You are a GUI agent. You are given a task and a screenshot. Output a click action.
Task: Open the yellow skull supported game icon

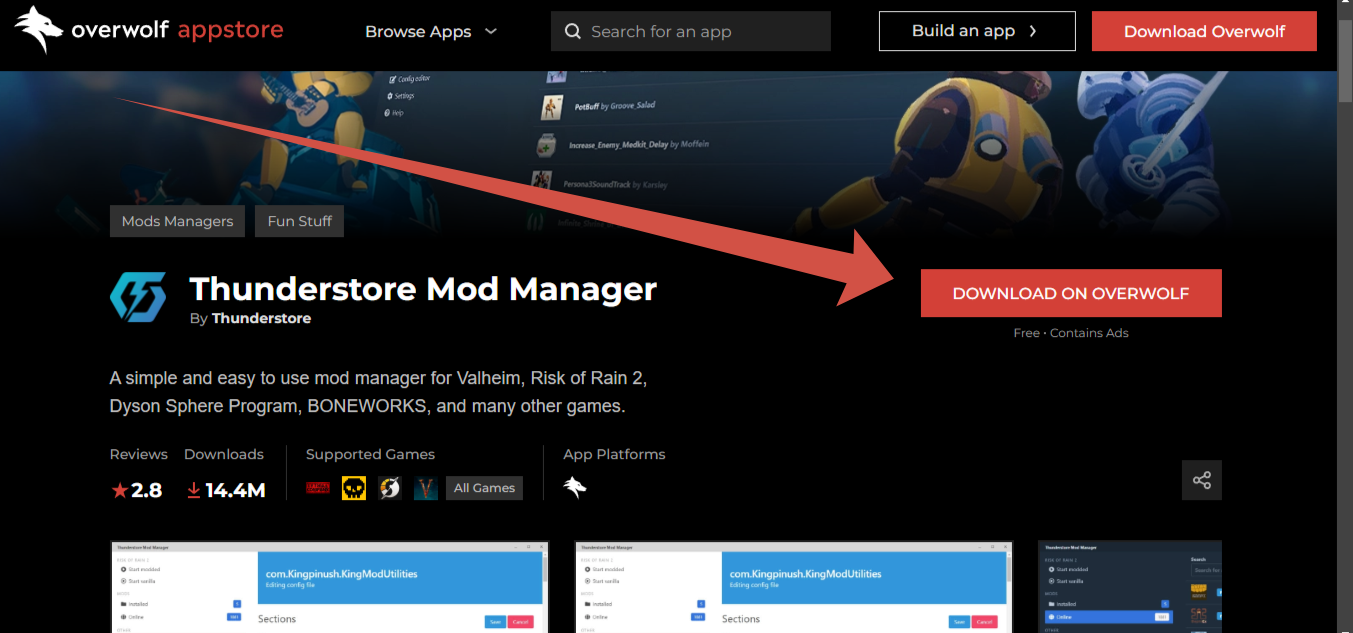point(354,488)
